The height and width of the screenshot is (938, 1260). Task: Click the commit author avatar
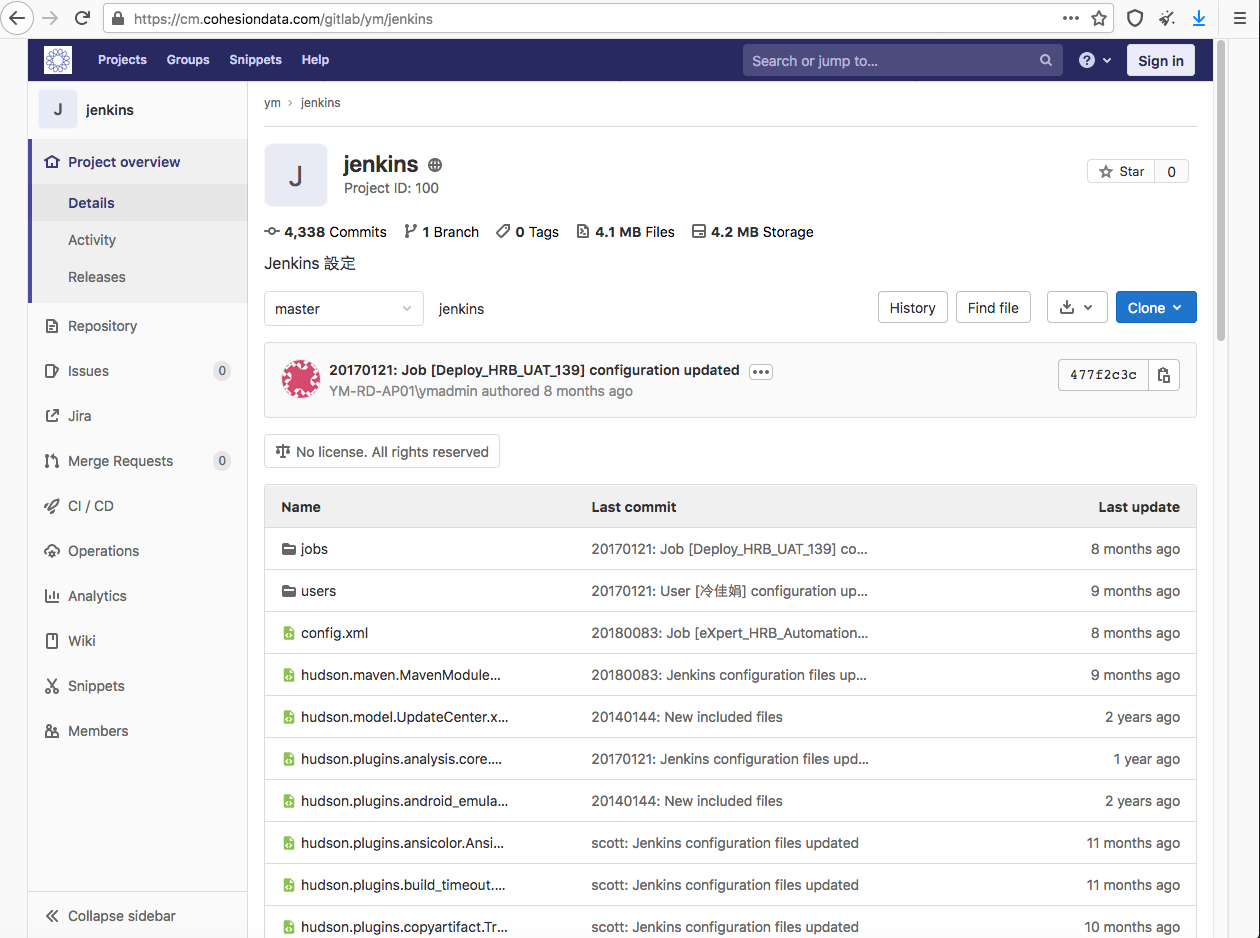300,380
